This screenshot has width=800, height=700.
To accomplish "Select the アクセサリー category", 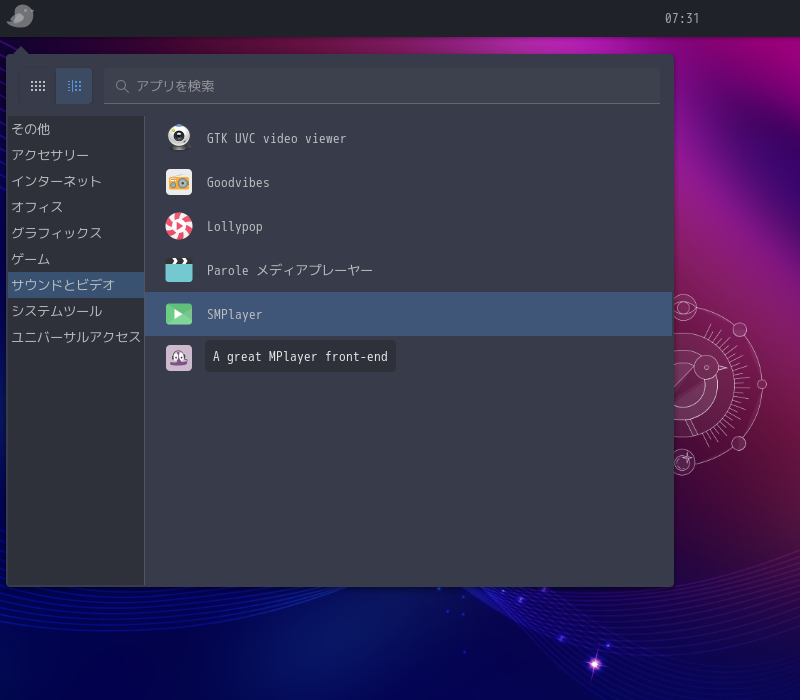I will click(76, 155).
